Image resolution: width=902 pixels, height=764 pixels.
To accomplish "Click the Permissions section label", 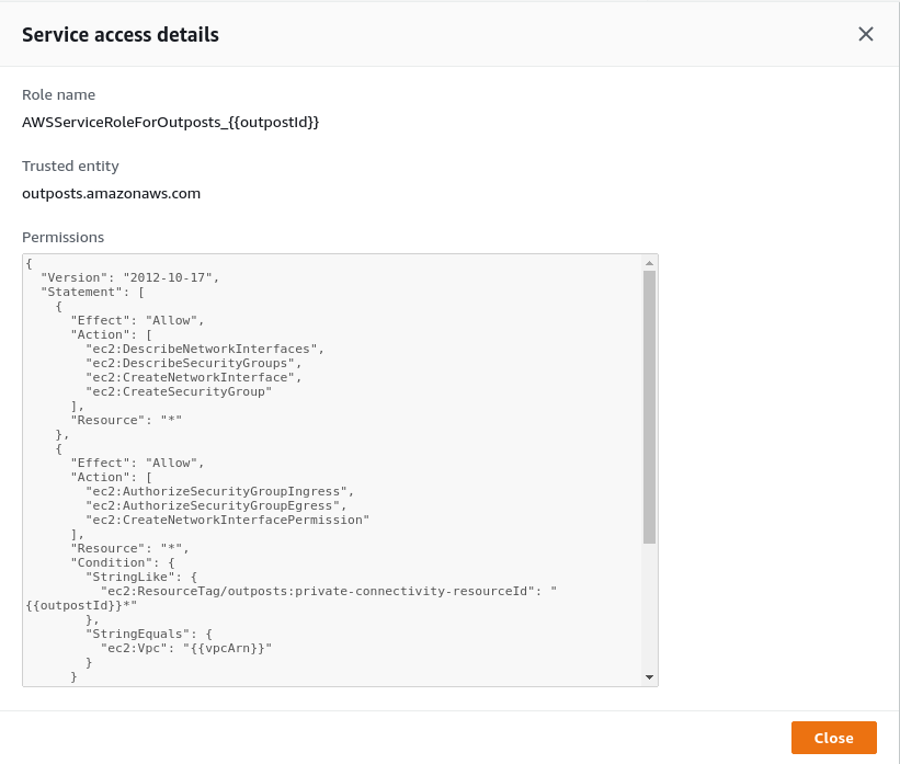I will pyautogui.click(x=62, y=237).
